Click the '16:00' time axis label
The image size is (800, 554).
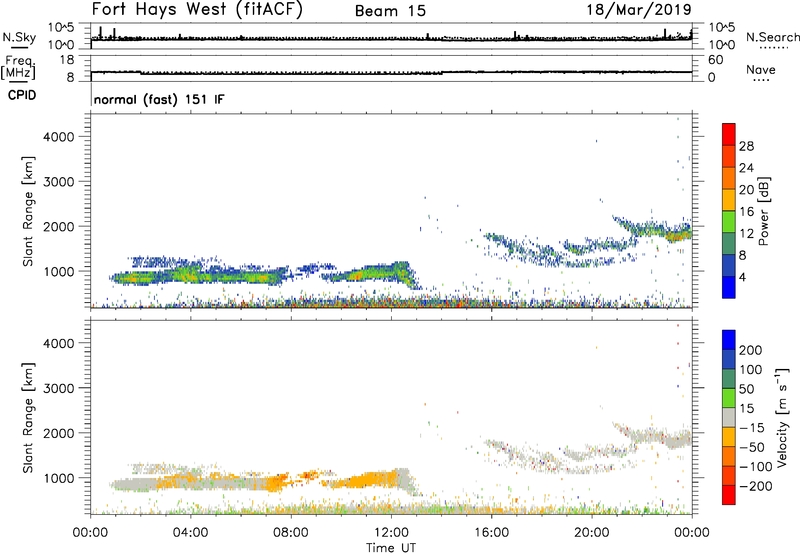pyautogui.click(x=491, y=533)
